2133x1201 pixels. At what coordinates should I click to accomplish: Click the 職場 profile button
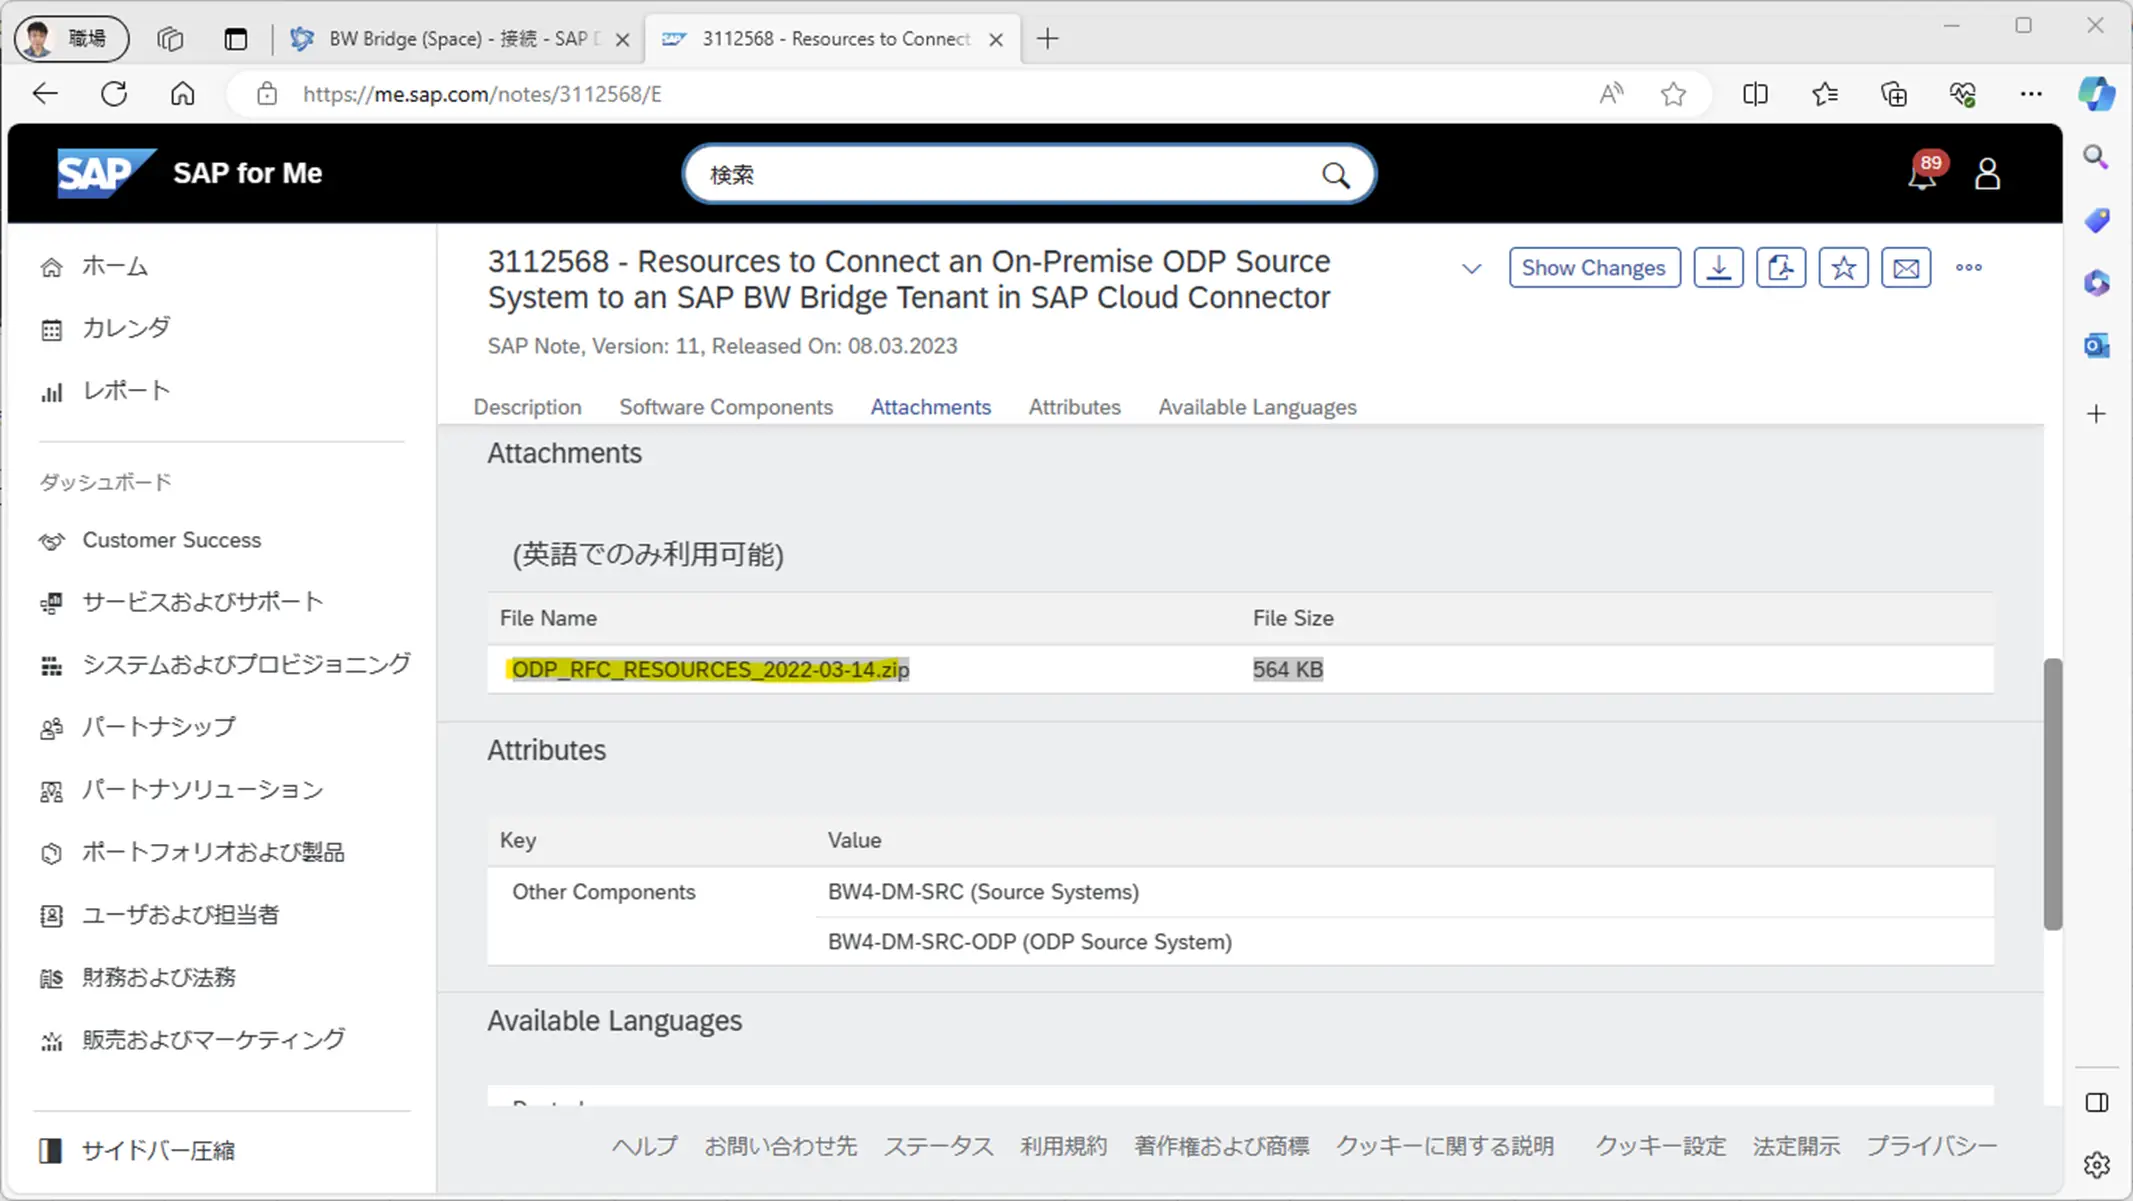click(72, 39)
